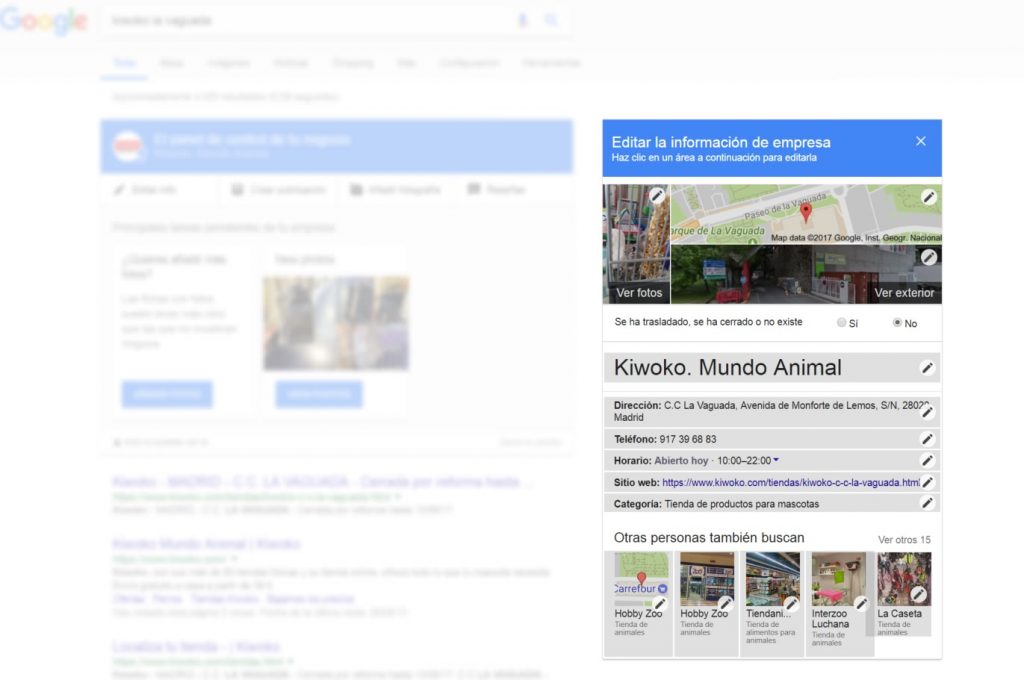Open the Ver exterior street view image
This screenshot has height=680, width=1024.
click(x=807, y=274)
